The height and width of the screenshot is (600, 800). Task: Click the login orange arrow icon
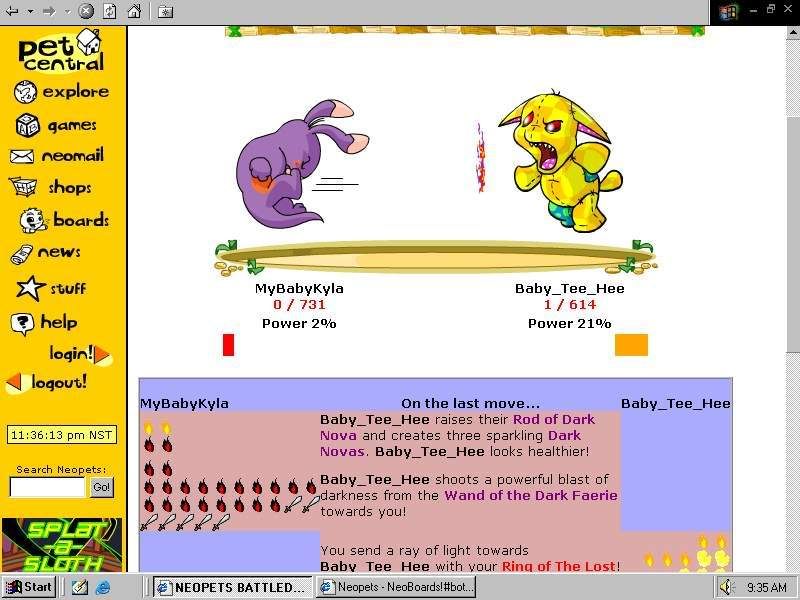[x=103, y=355]
